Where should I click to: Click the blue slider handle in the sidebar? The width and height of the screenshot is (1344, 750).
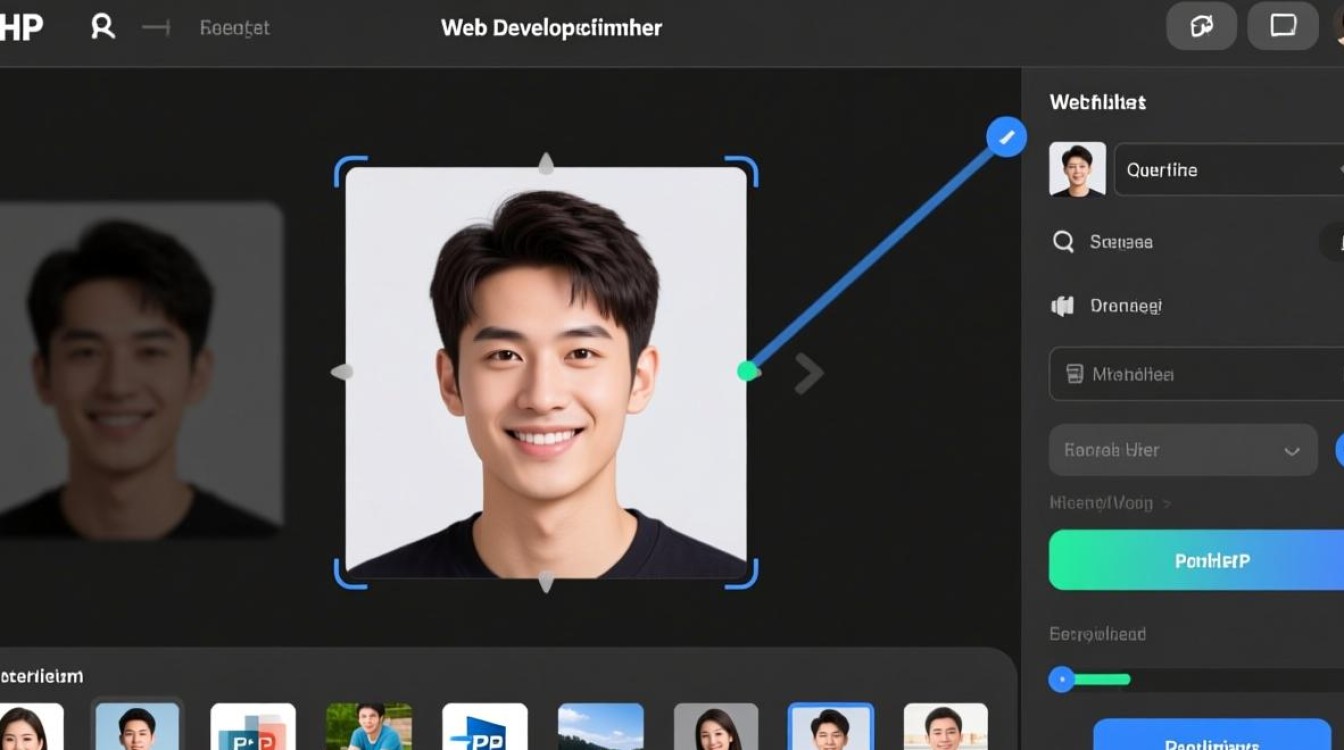[x=1062, y=679]
